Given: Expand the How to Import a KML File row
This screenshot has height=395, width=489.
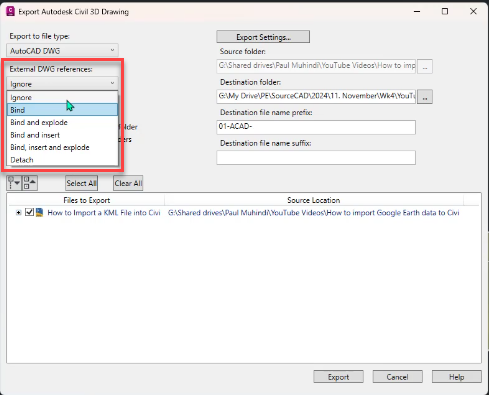Looking at the screenshot, I should (19, 213).
